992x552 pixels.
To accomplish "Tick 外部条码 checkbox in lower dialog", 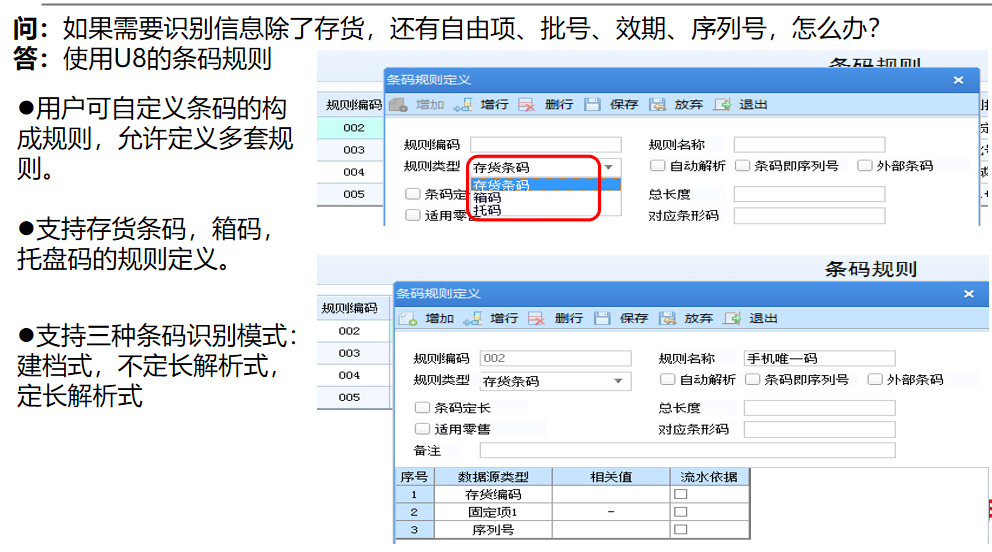I will point(875,379).
